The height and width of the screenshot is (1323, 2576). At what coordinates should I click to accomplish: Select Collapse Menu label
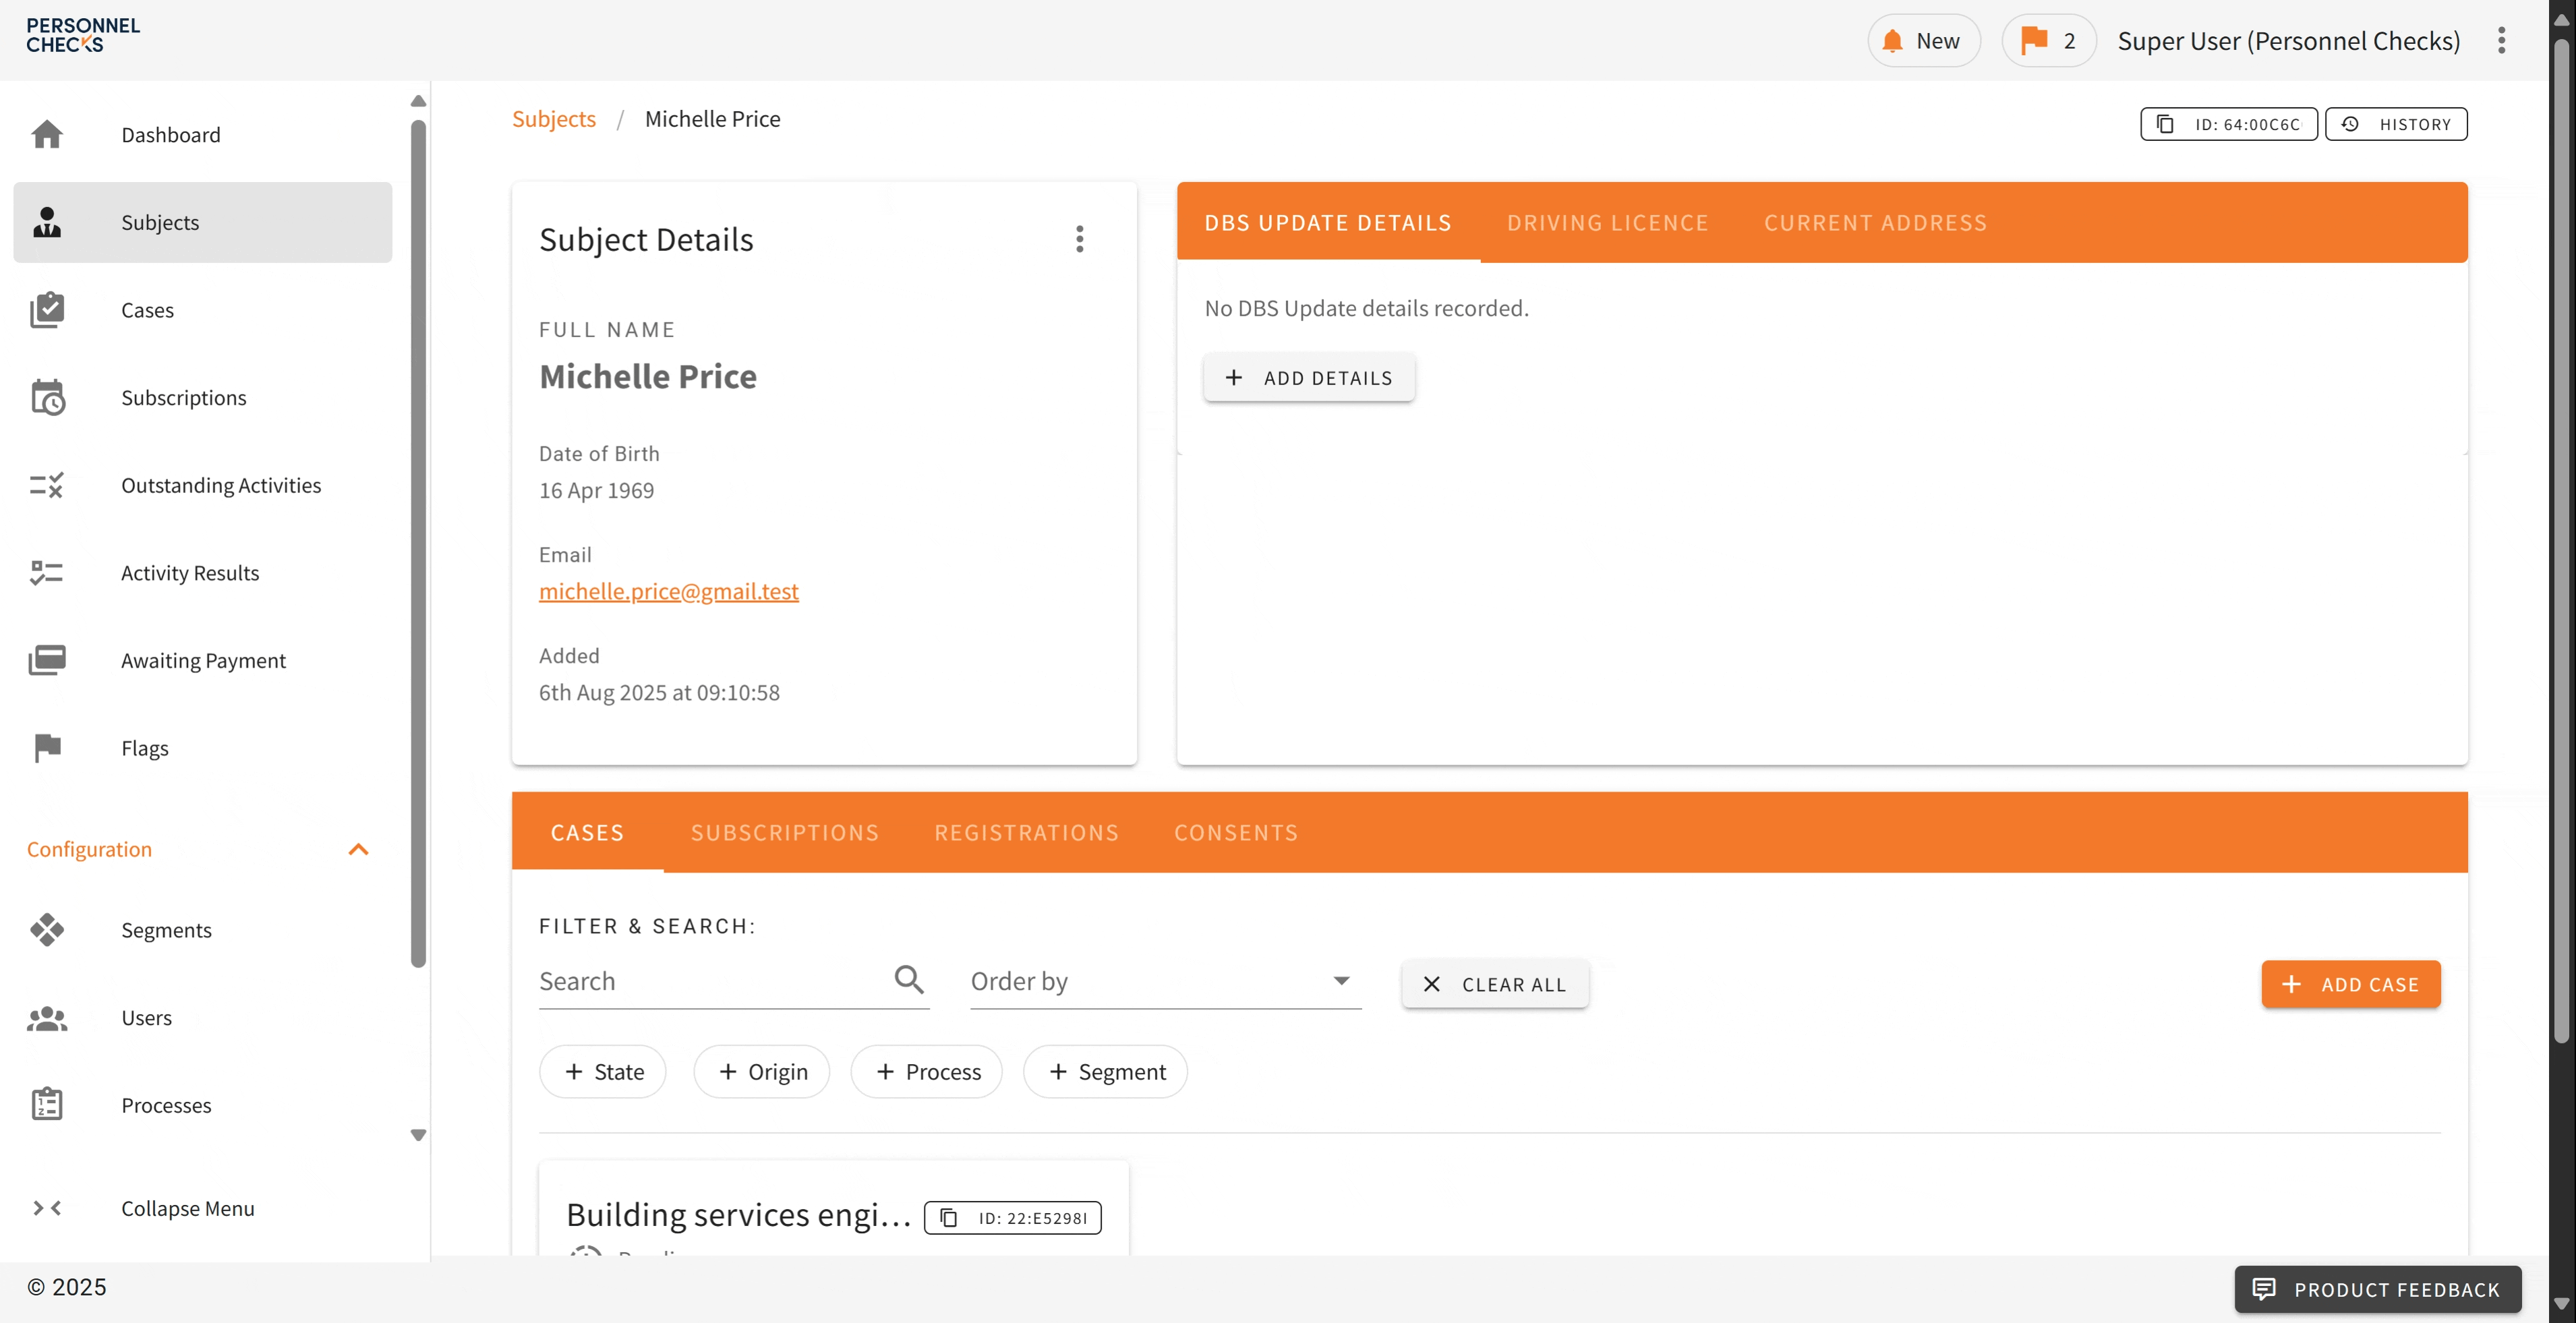pyautogui.click(x=188, y=1208)
